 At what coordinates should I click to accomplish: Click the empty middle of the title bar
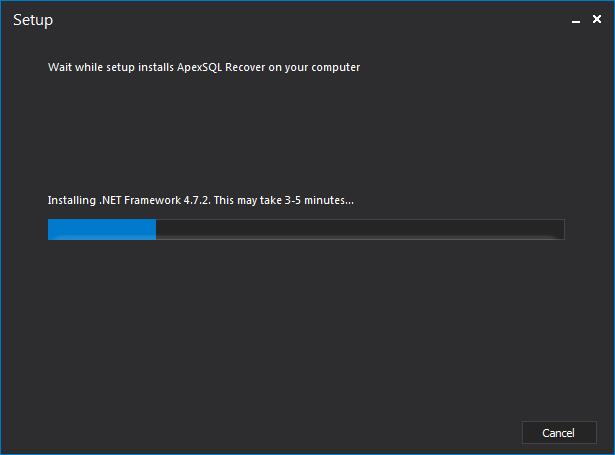click(x=300, y=20)
